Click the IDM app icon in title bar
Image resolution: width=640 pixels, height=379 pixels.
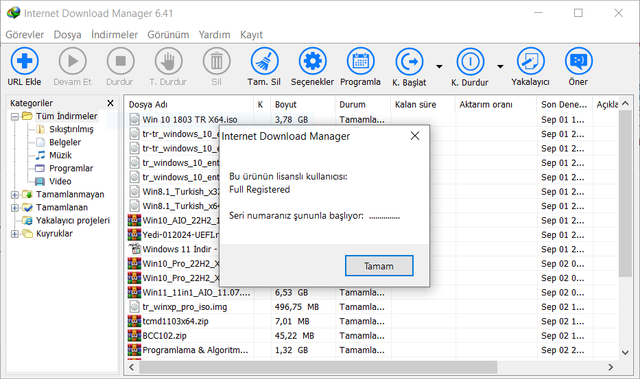point(13,13)
